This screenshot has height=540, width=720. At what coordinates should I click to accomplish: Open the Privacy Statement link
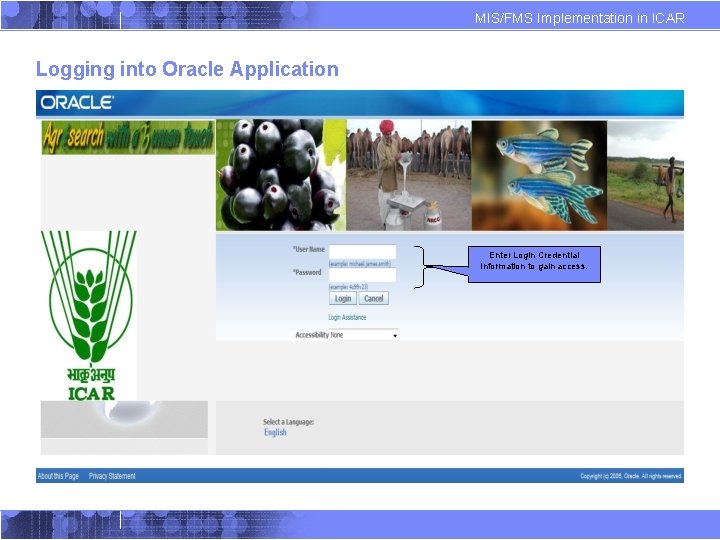[112, 476]
